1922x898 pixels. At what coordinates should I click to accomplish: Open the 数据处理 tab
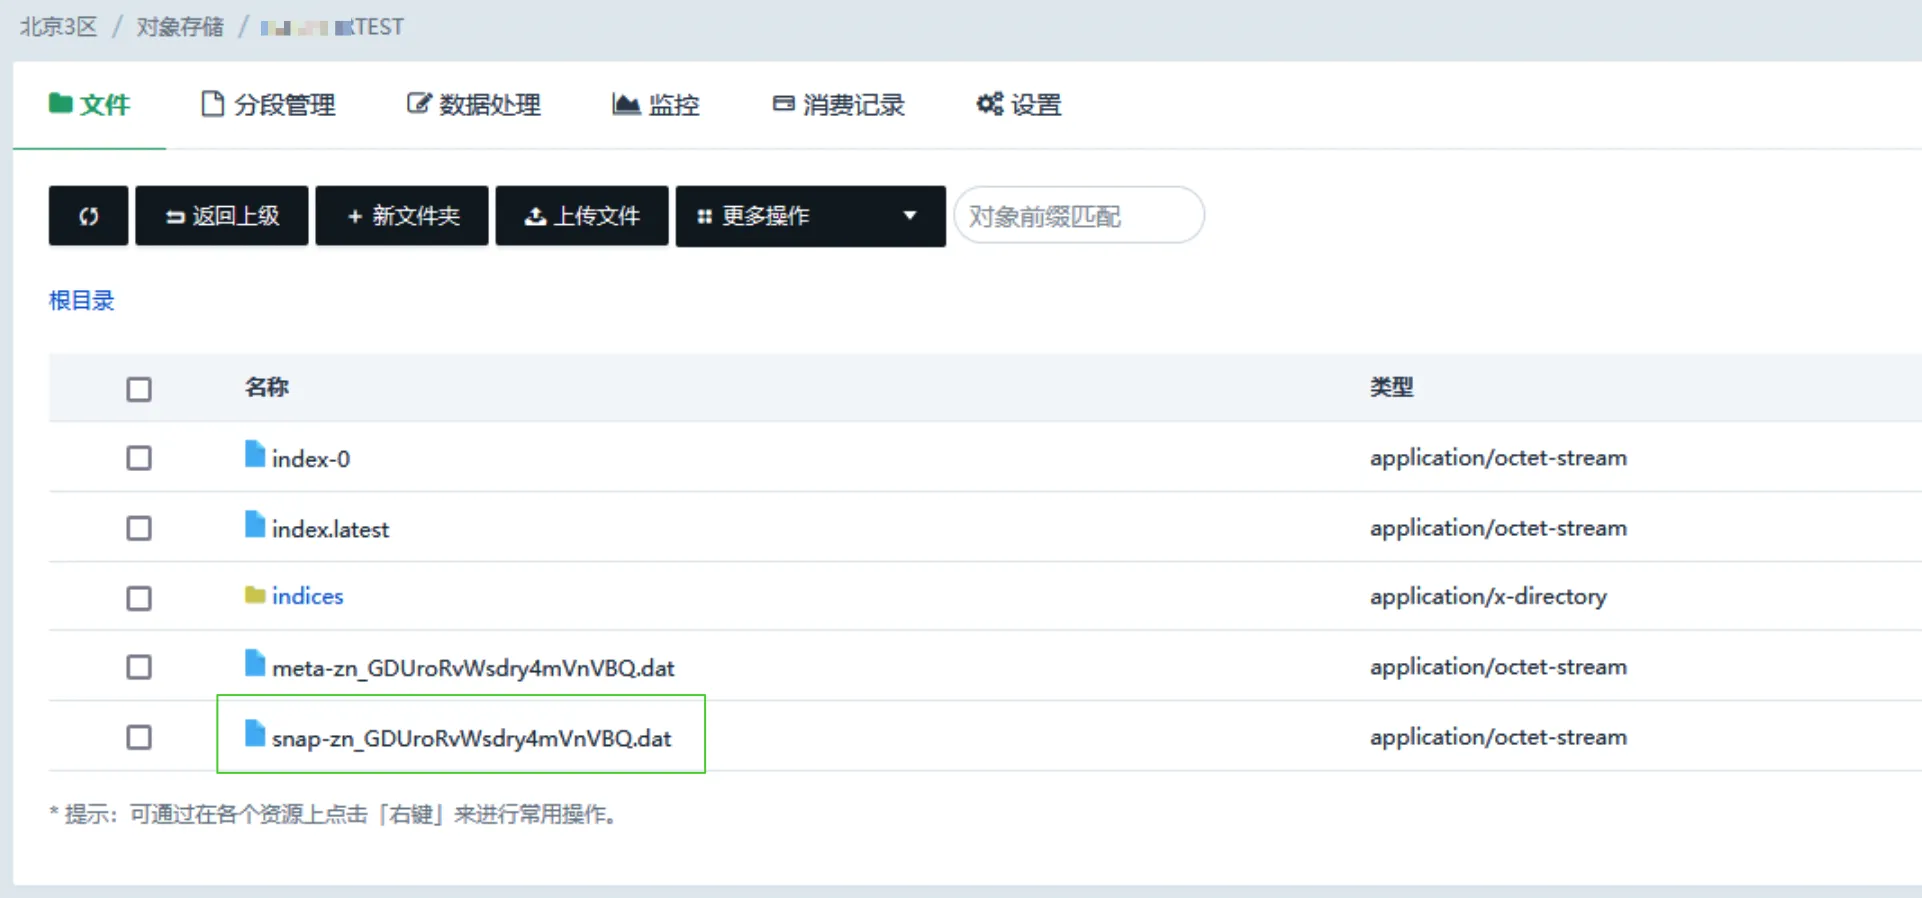(x=474, y=105)
